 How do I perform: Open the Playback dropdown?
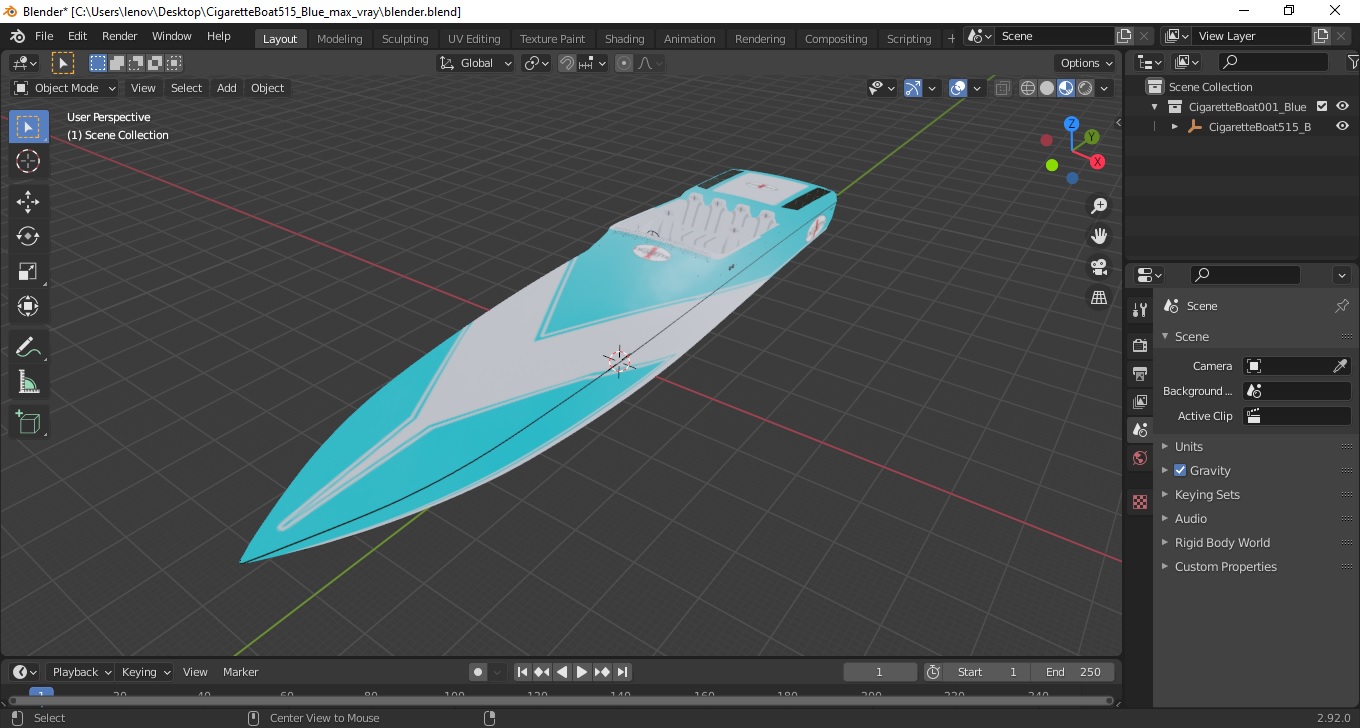pyautogui.click(x=82, y=672)
